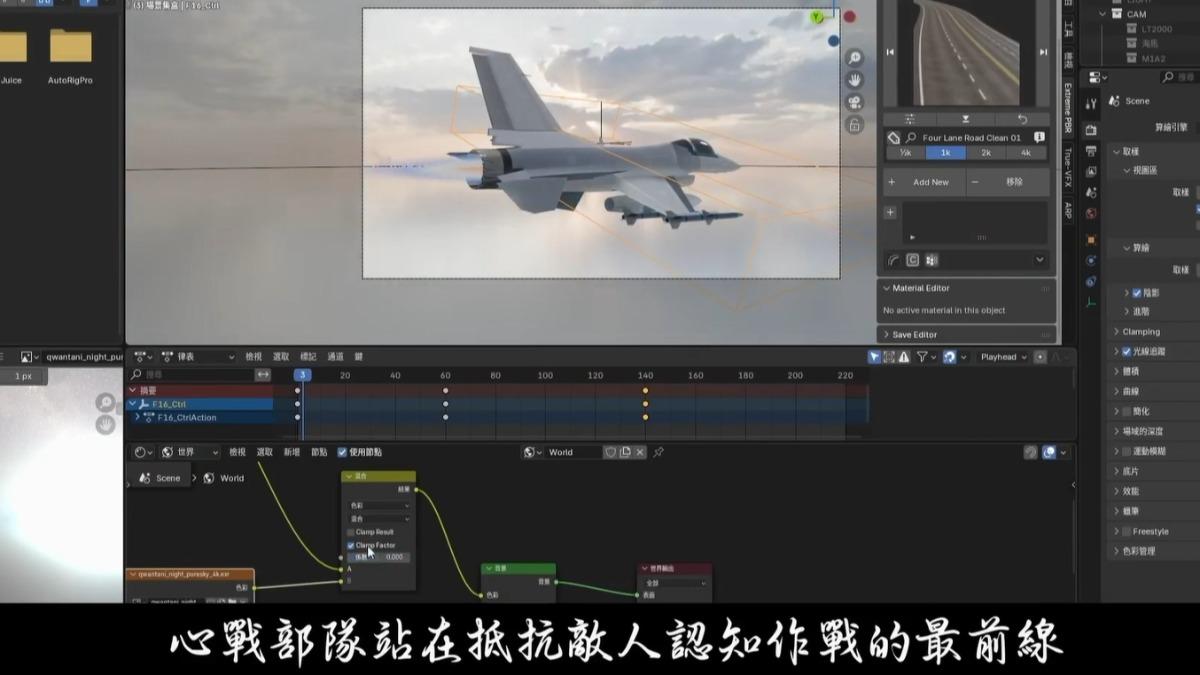Click the keyframe at frame 140 on F16_Ctrl
This screenshot has height=675, width=1200.
coord(645,404)
